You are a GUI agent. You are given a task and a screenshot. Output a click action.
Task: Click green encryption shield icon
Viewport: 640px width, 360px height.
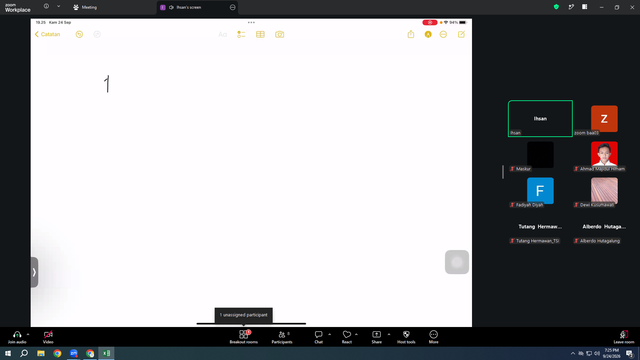(556, 7)
